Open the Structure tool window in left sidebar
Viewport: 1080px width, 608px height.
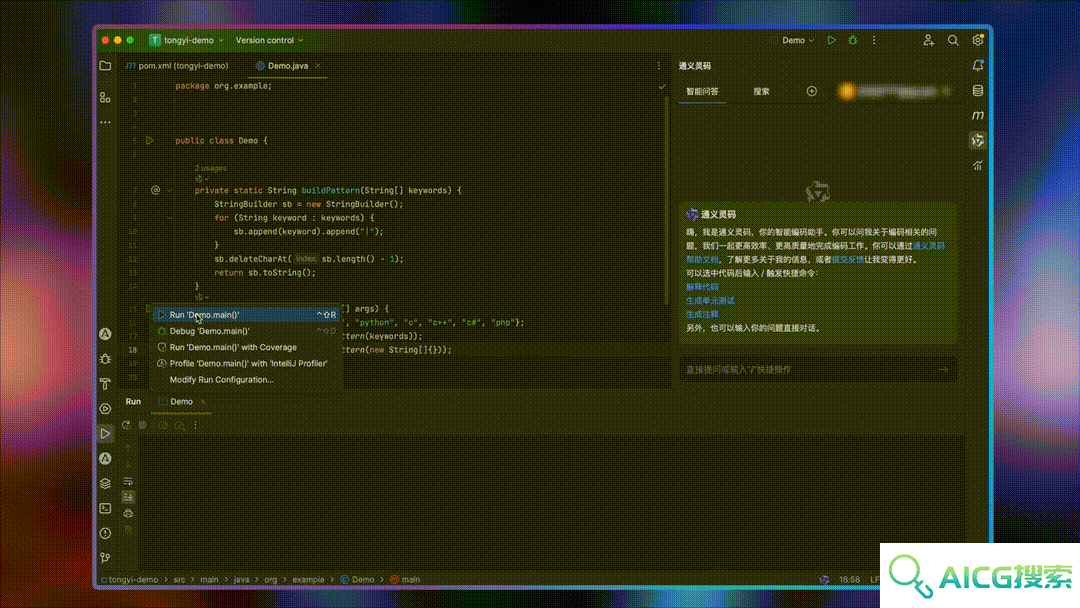tap(105, 98)
